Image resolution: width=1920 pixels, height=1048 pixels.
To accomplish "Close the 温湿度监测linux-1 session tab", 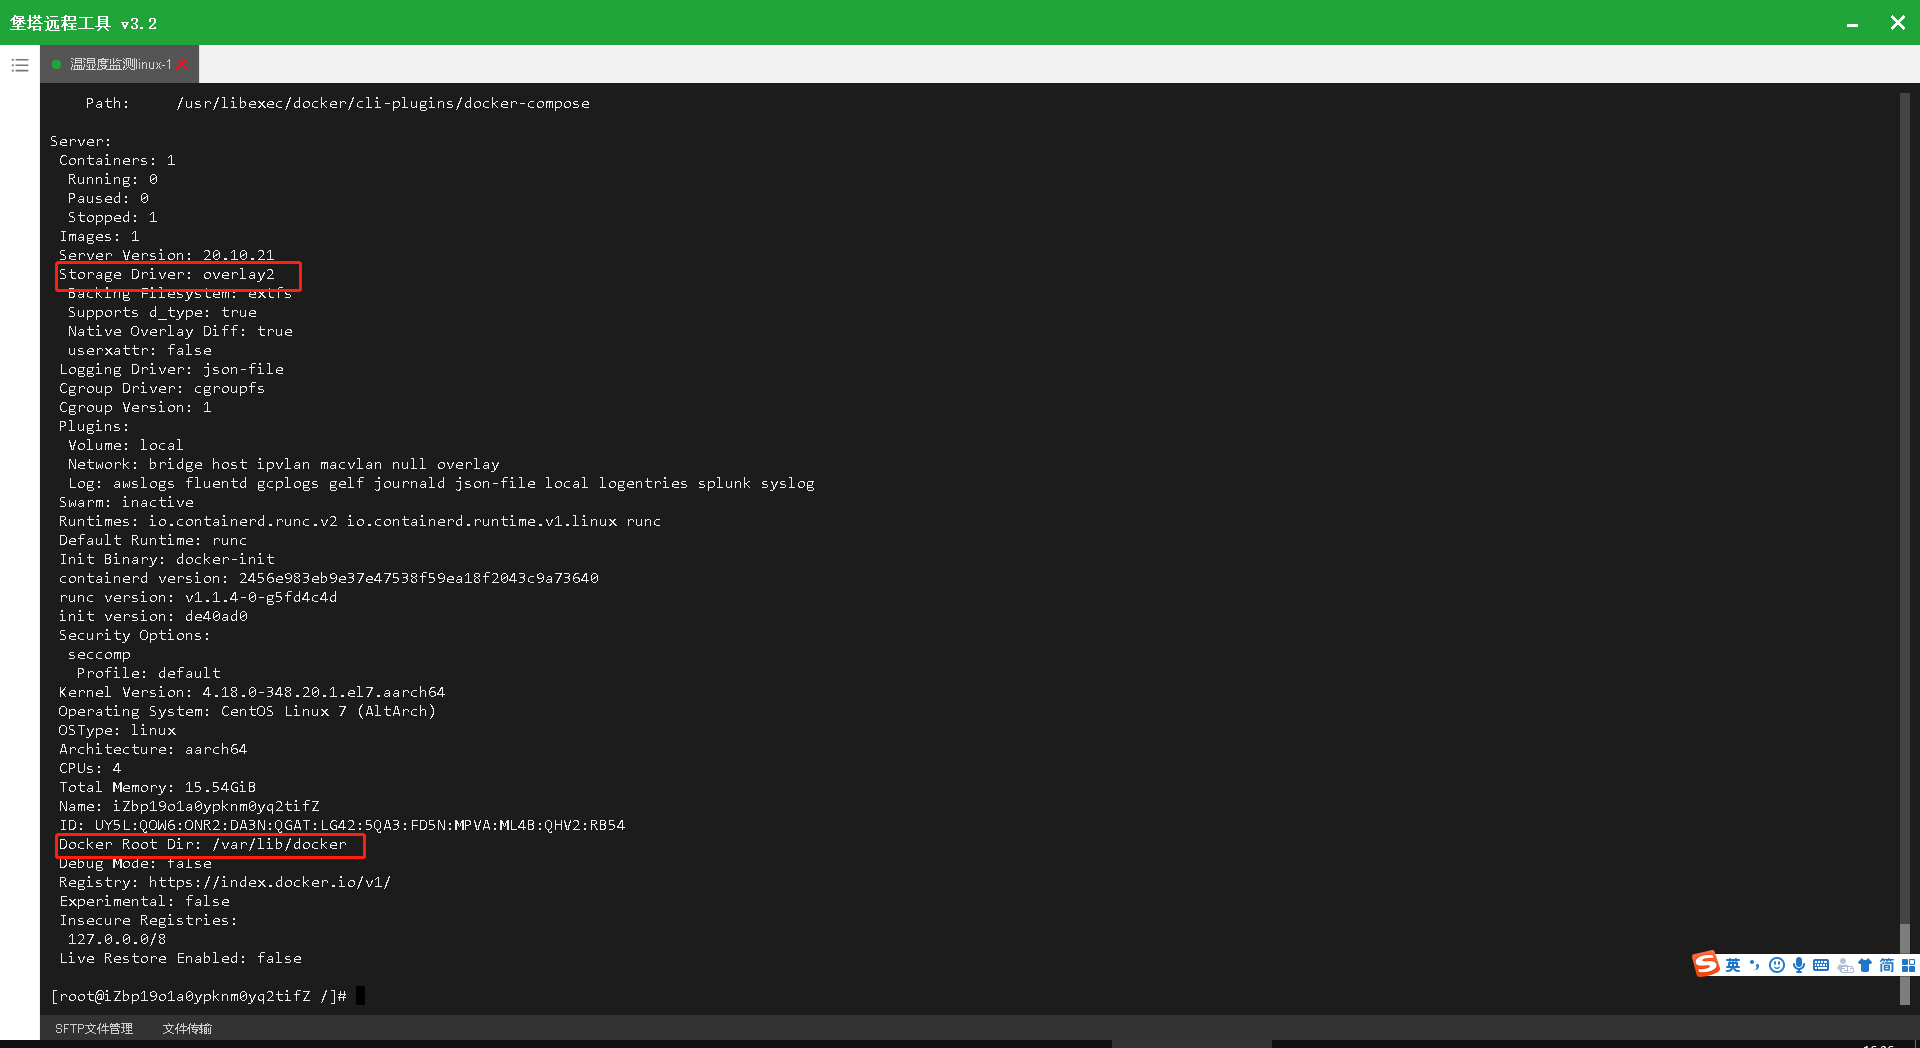I will 182,64.
